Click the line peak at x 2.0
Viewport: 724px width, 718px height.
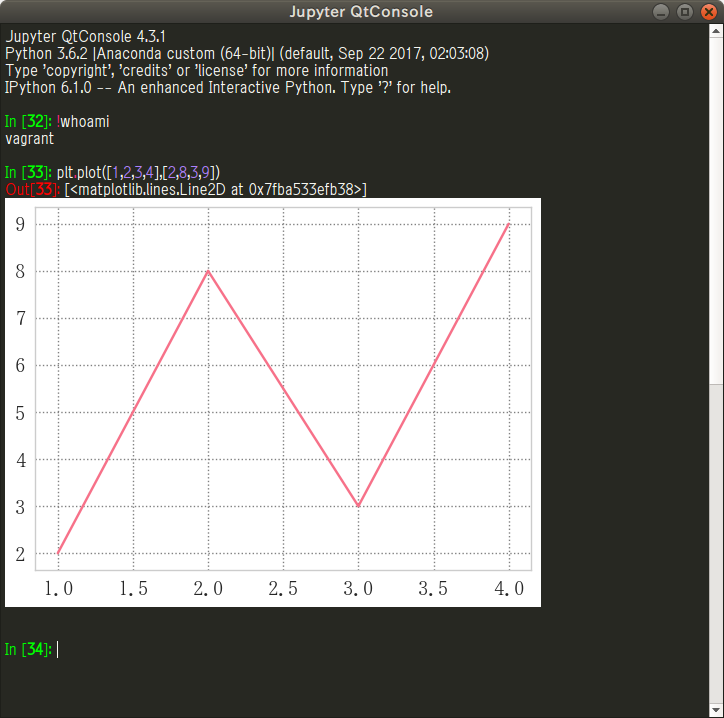208,271
